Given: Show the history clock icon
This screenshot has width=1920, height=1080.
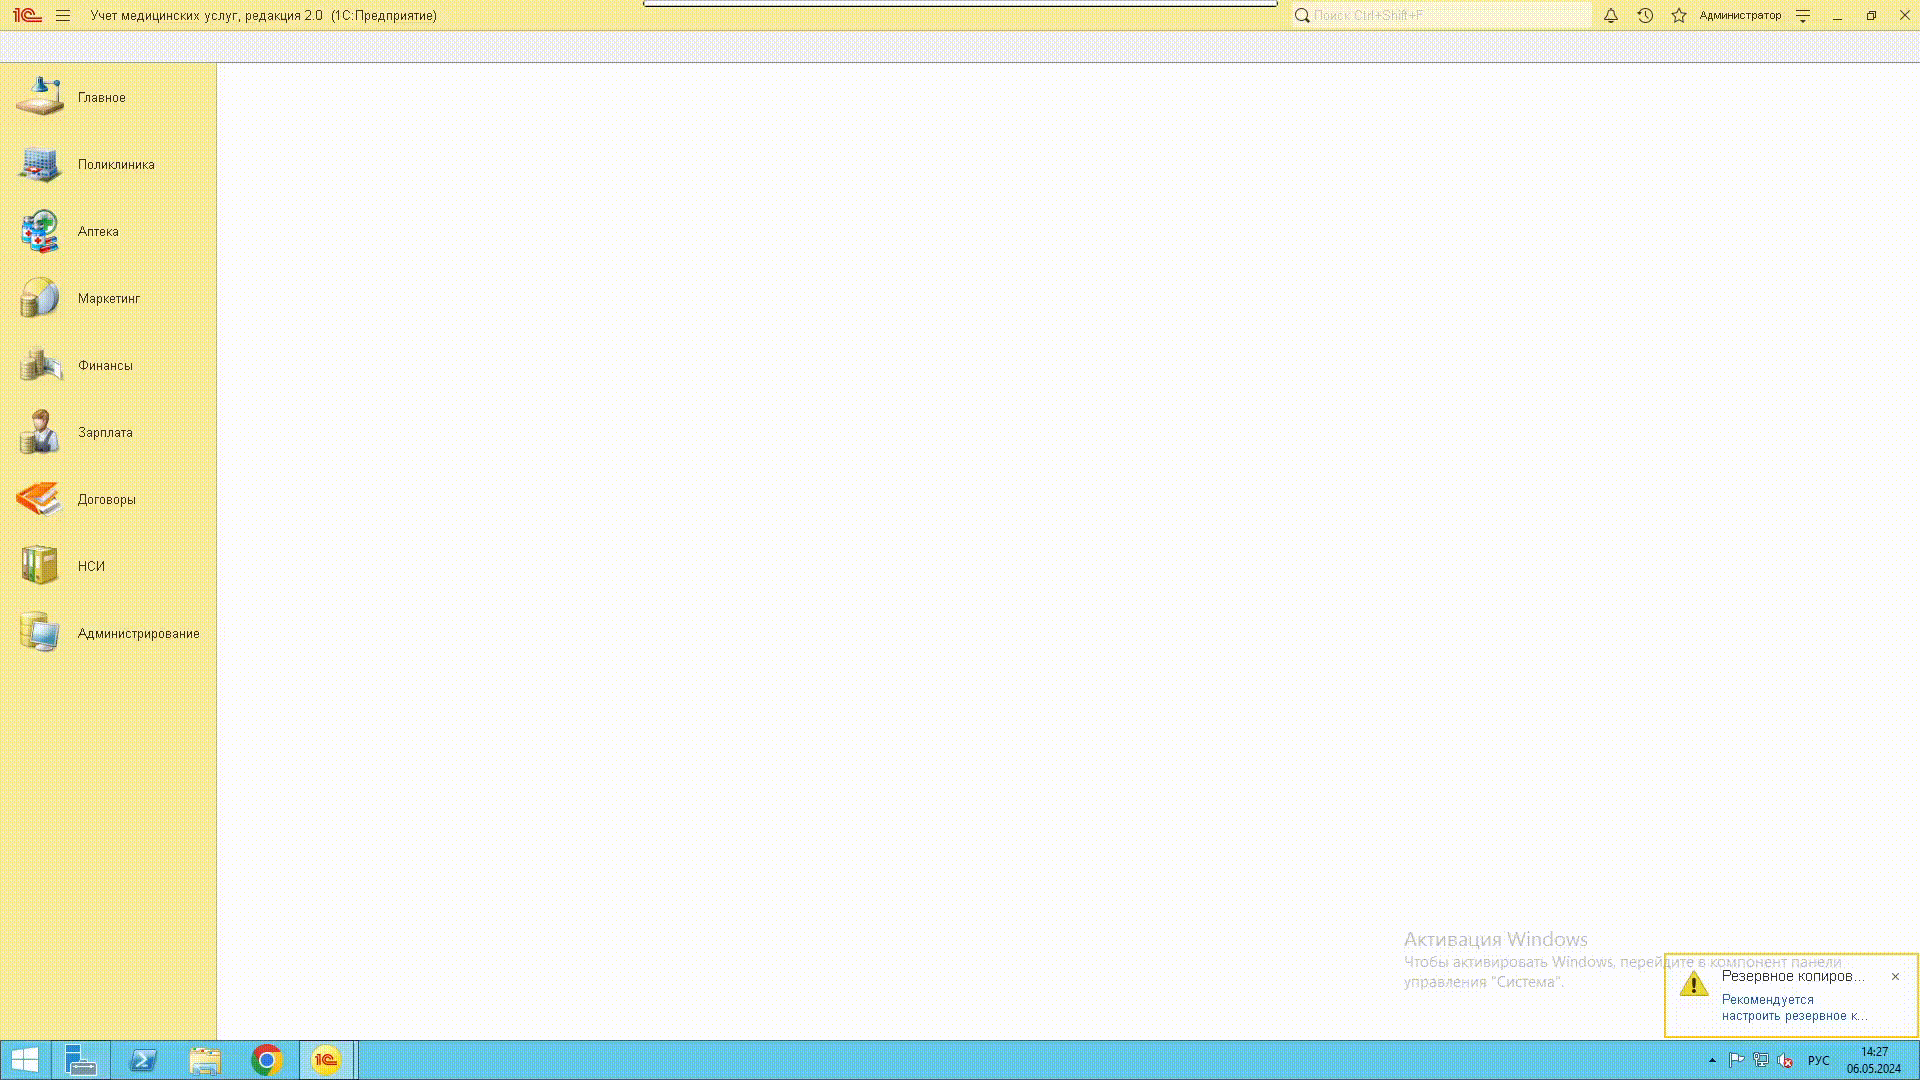Looking at the screenshot, I should click(1645, 16).
